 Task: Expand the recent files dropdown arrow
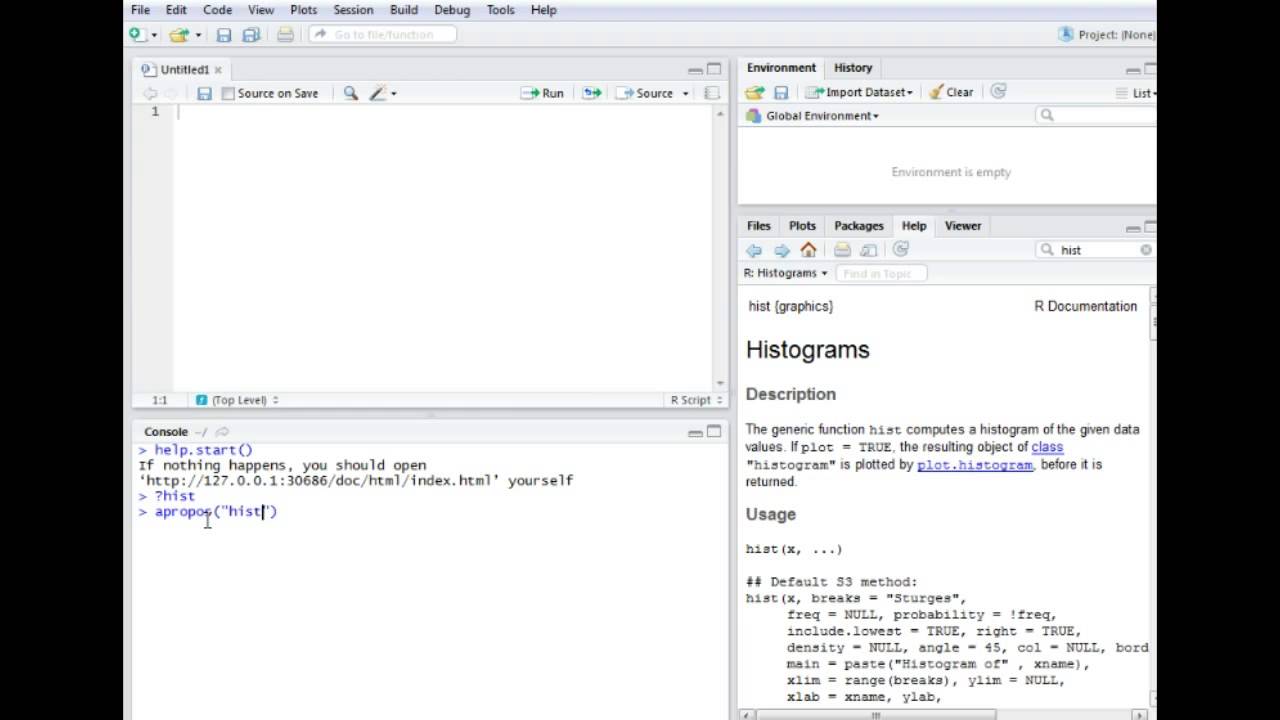pyautogui.click(x=198, y=35)
